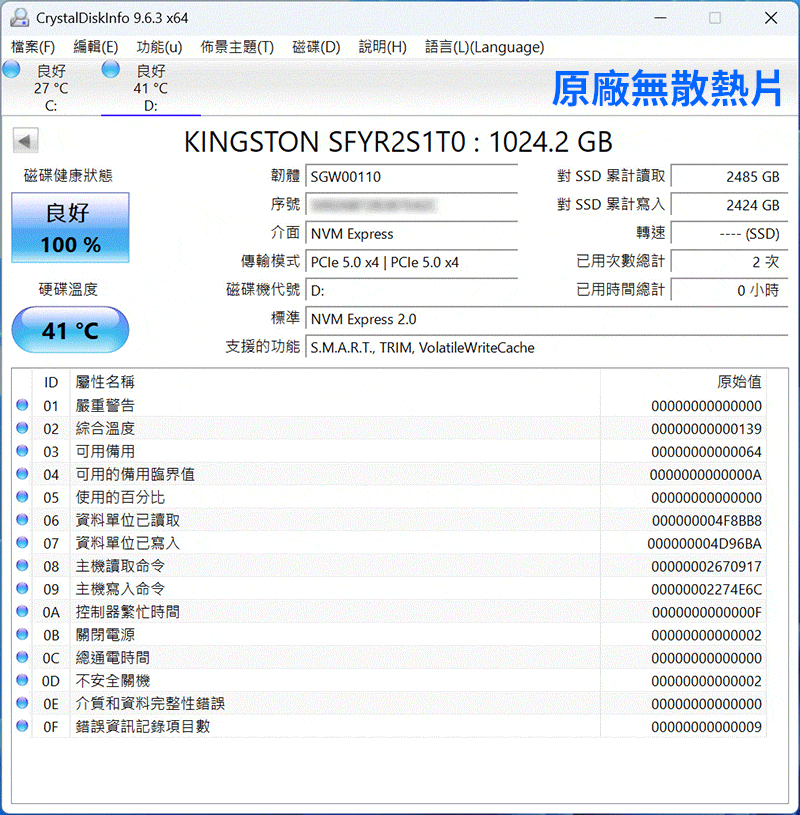Viewport: 800px width, 815px height.
Task: Select the D: drive tab at 41 °C
Action: tap(151, 88)
